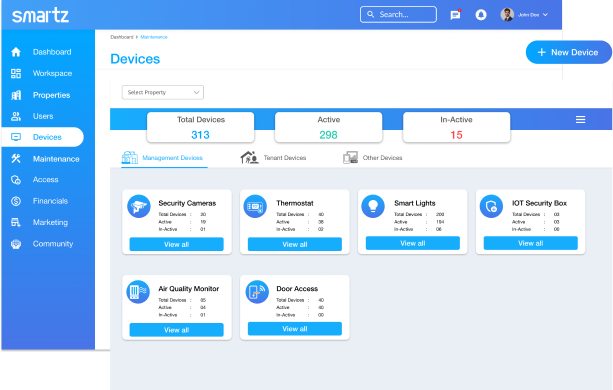Select Devices in the sidebar
This screenshot has width=613, height=390.
tap(43, 137)
